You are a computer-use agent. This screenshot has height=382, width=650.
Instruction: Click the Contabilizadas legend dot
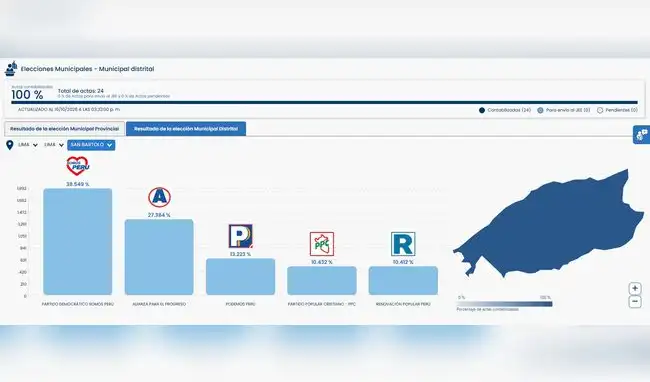point(482,110)
